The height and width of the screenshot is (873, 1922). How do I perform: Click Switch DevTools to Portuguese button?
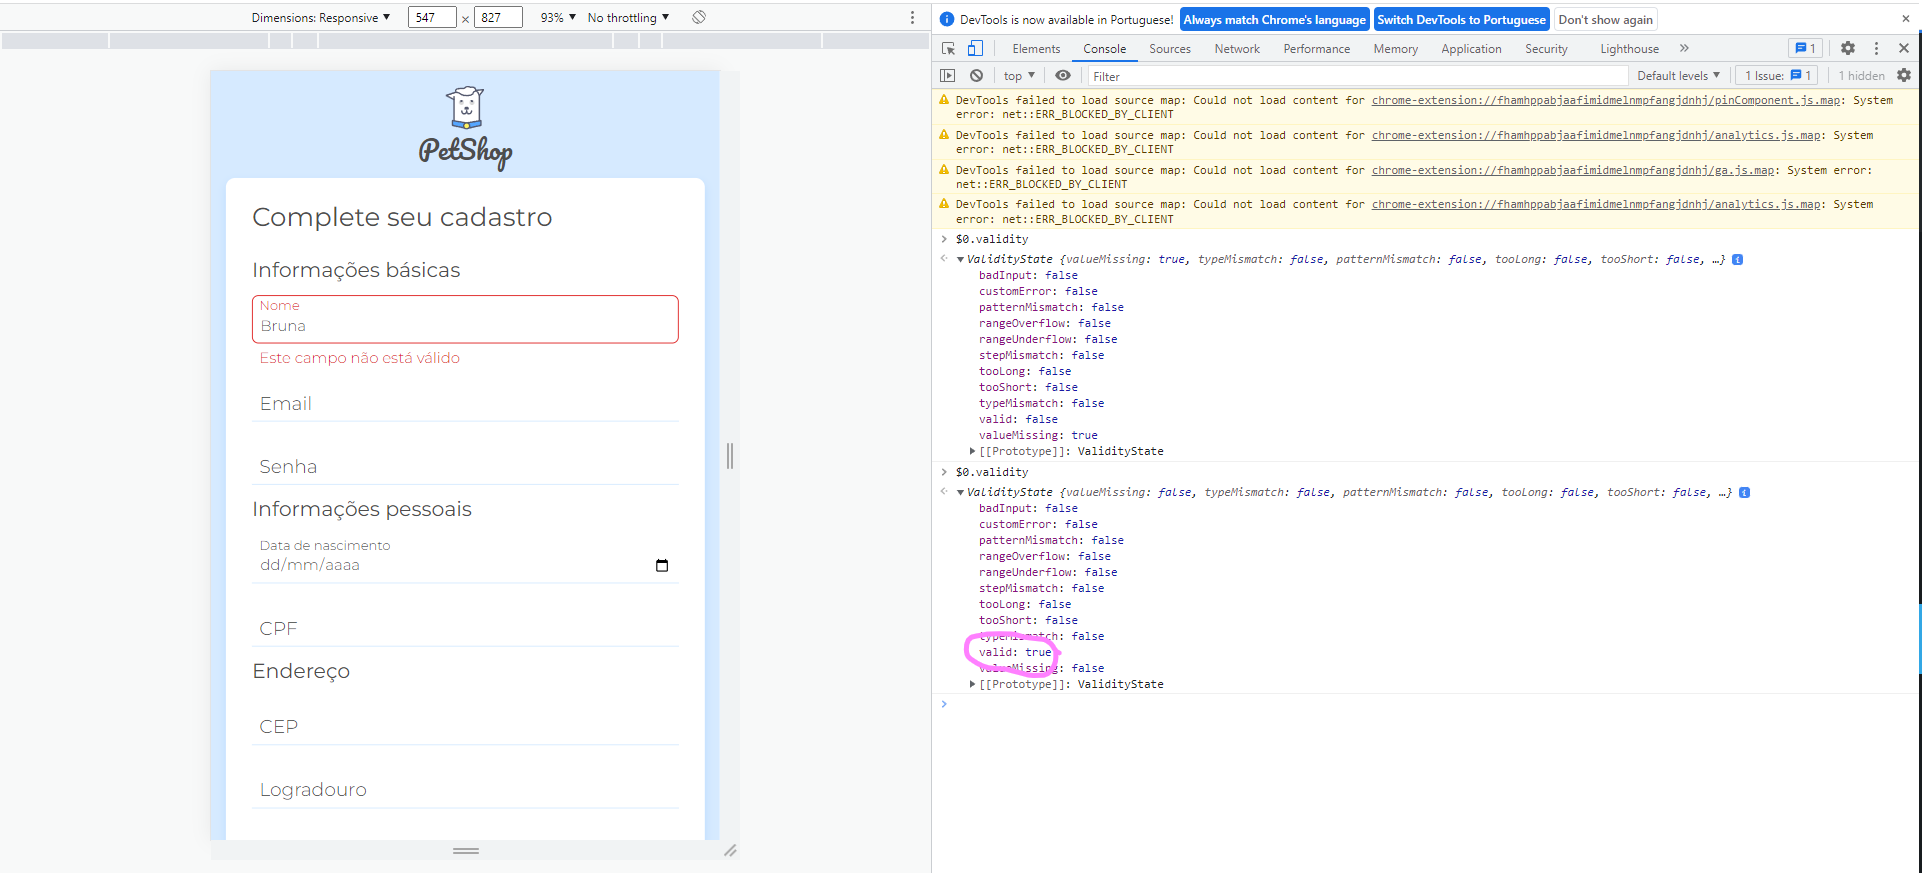(x=1461, y=19)
